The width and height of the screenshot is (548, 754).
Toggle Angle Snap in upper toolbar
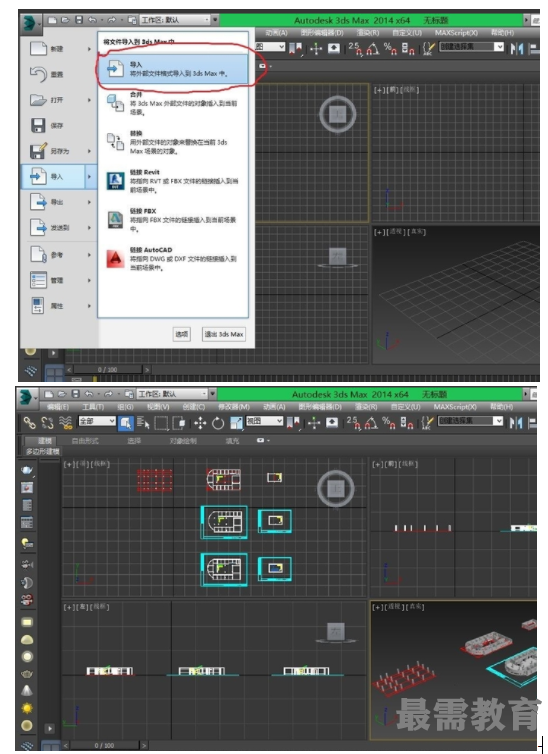click(x=373, y=49)
